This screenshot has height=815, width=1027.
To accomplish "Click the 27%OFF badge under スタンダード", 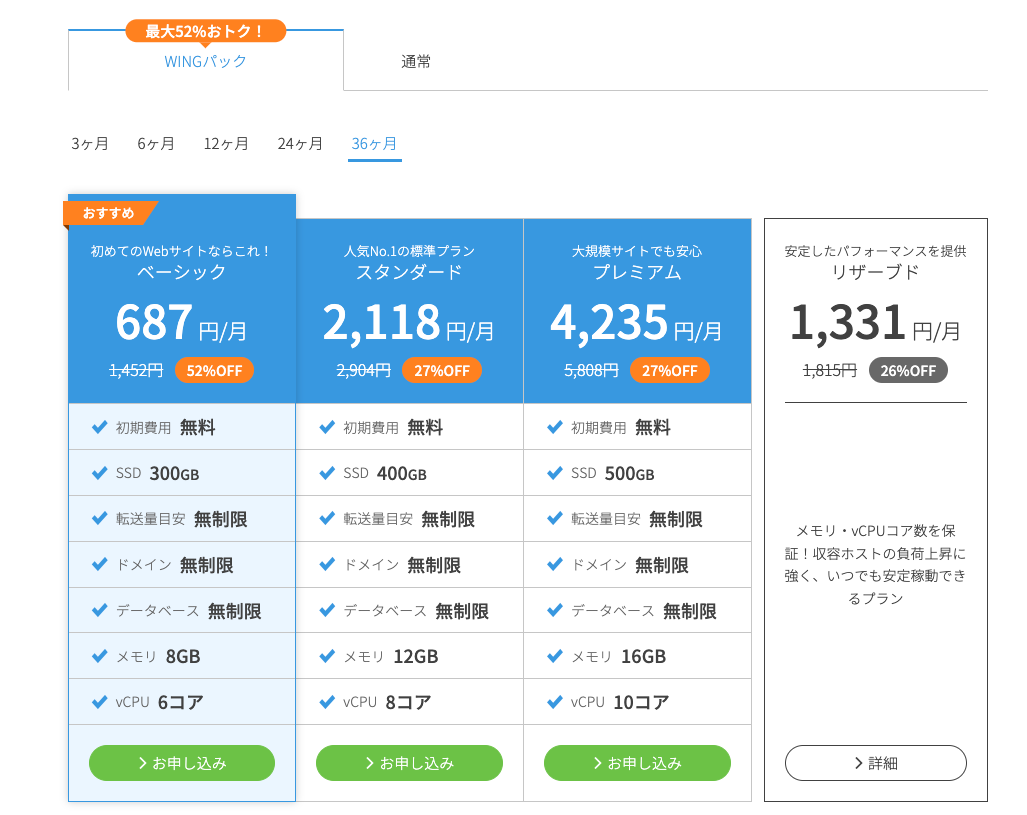I will [x=442, y=371].
